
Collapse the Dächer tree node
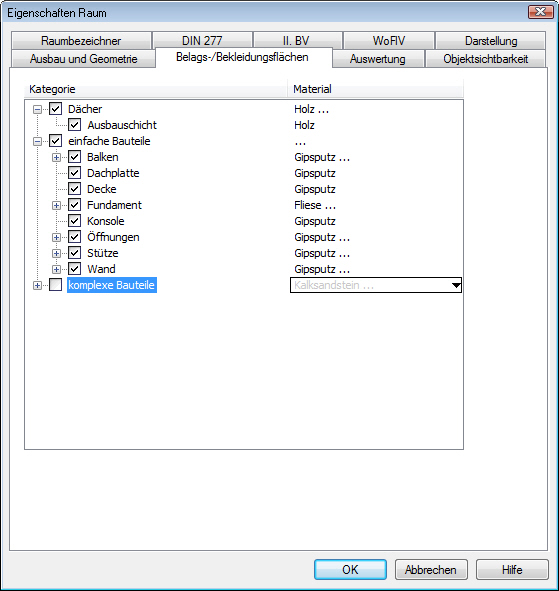pos(37,109)
